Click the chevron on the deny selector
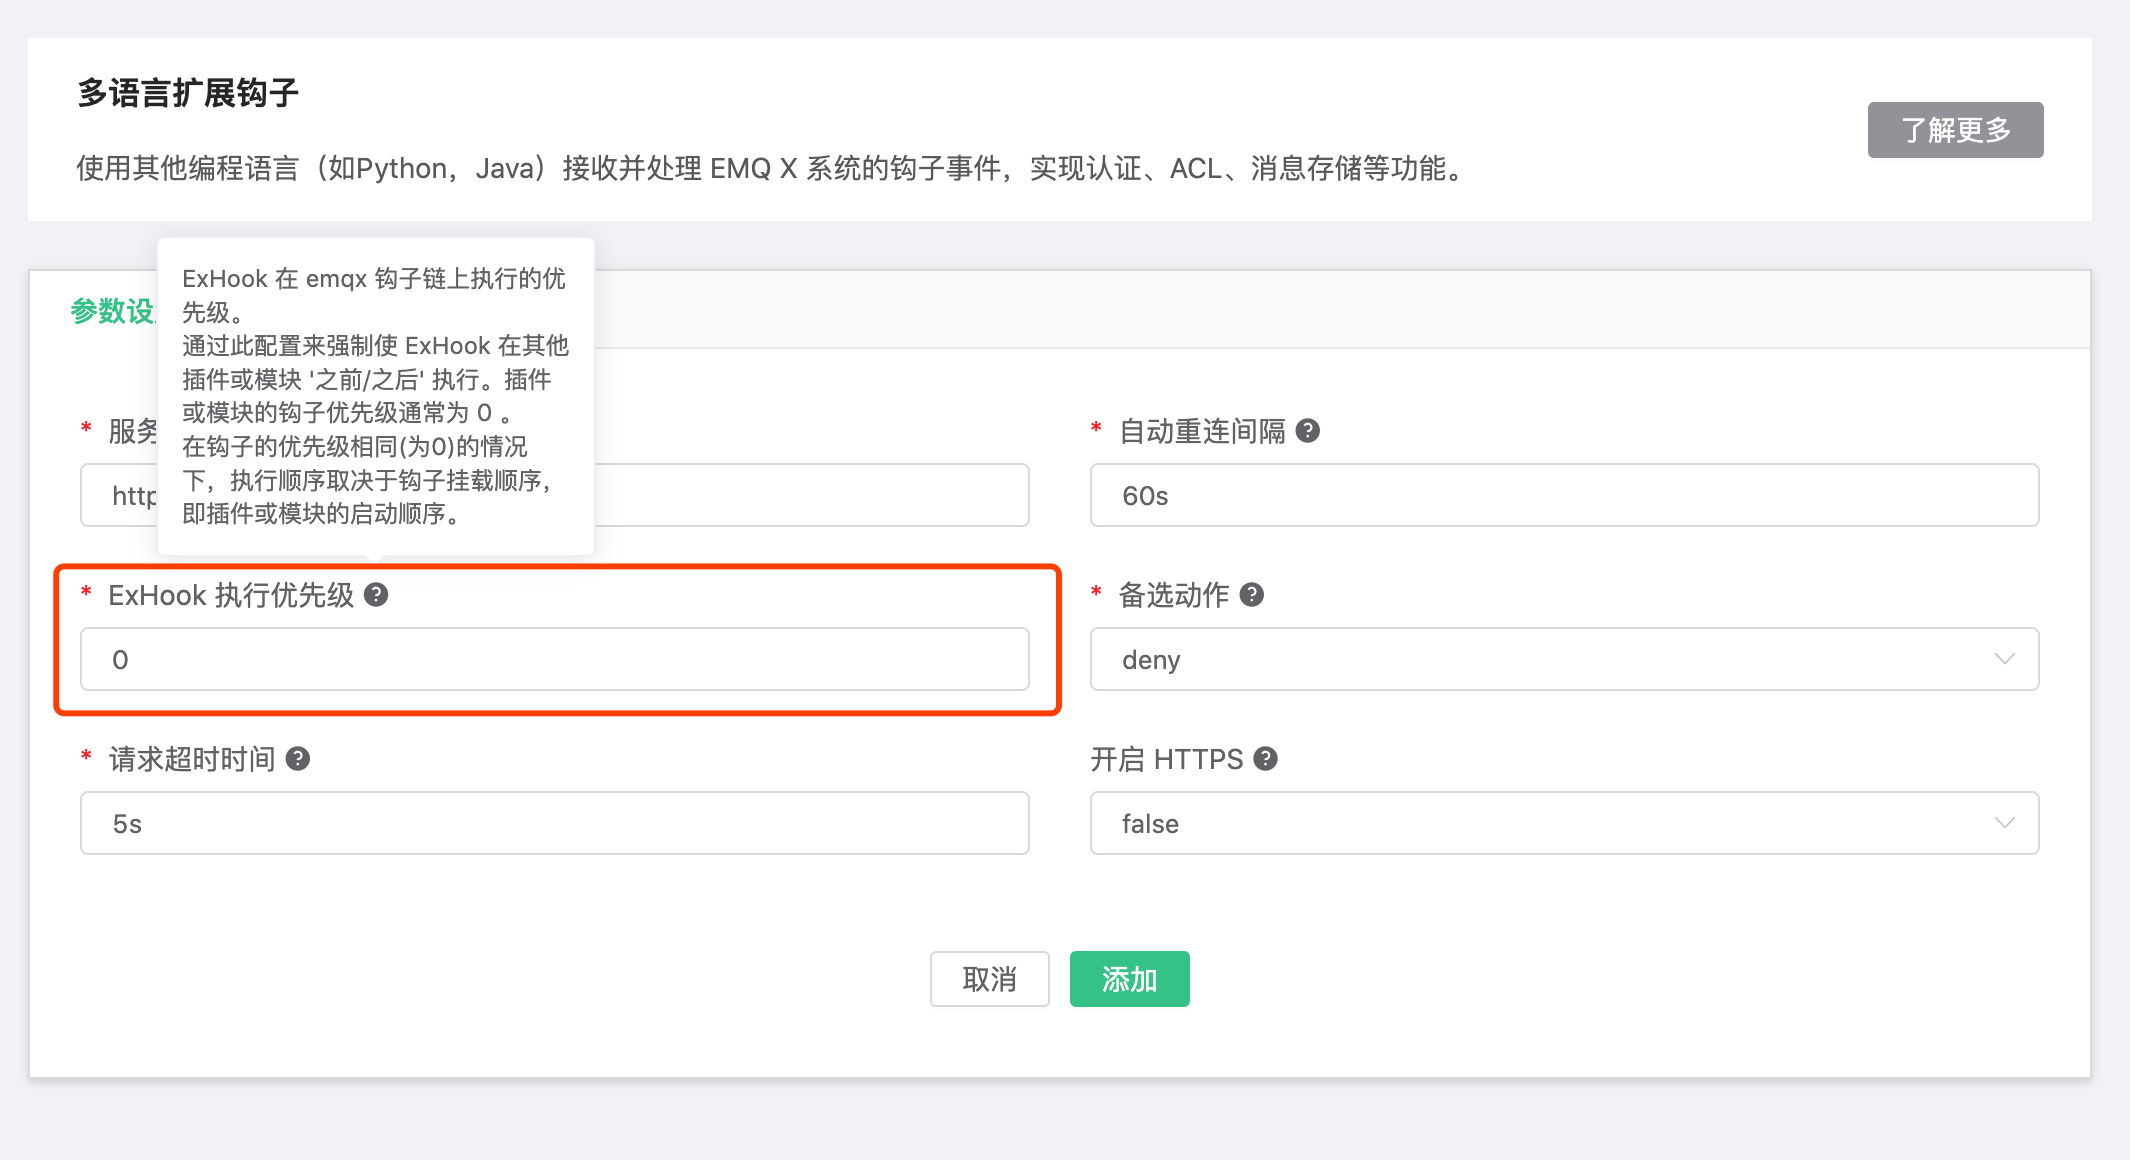 point(2003,659)
